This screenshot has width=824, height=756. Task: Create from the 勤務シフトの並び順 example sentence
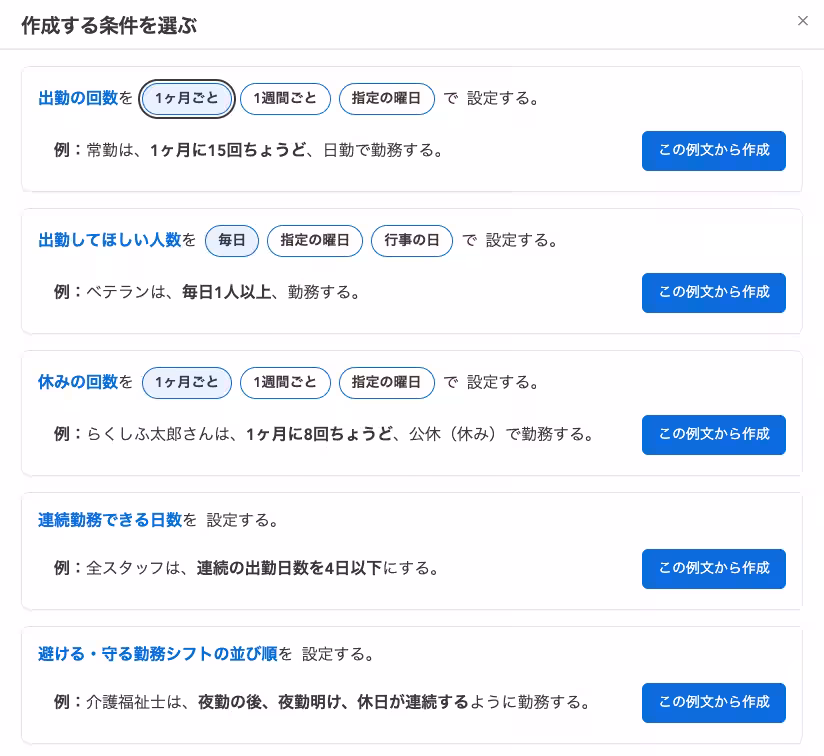point(713,703)
